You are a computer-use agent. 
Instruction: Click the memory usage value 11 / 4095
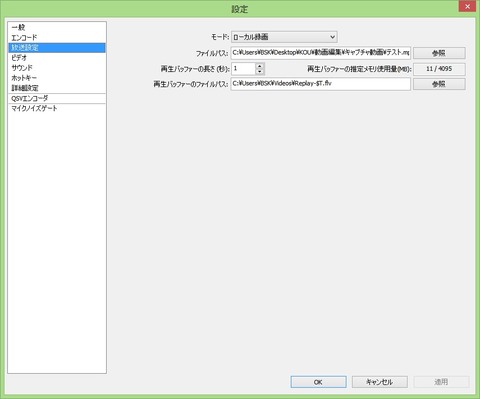coord(439,69)
